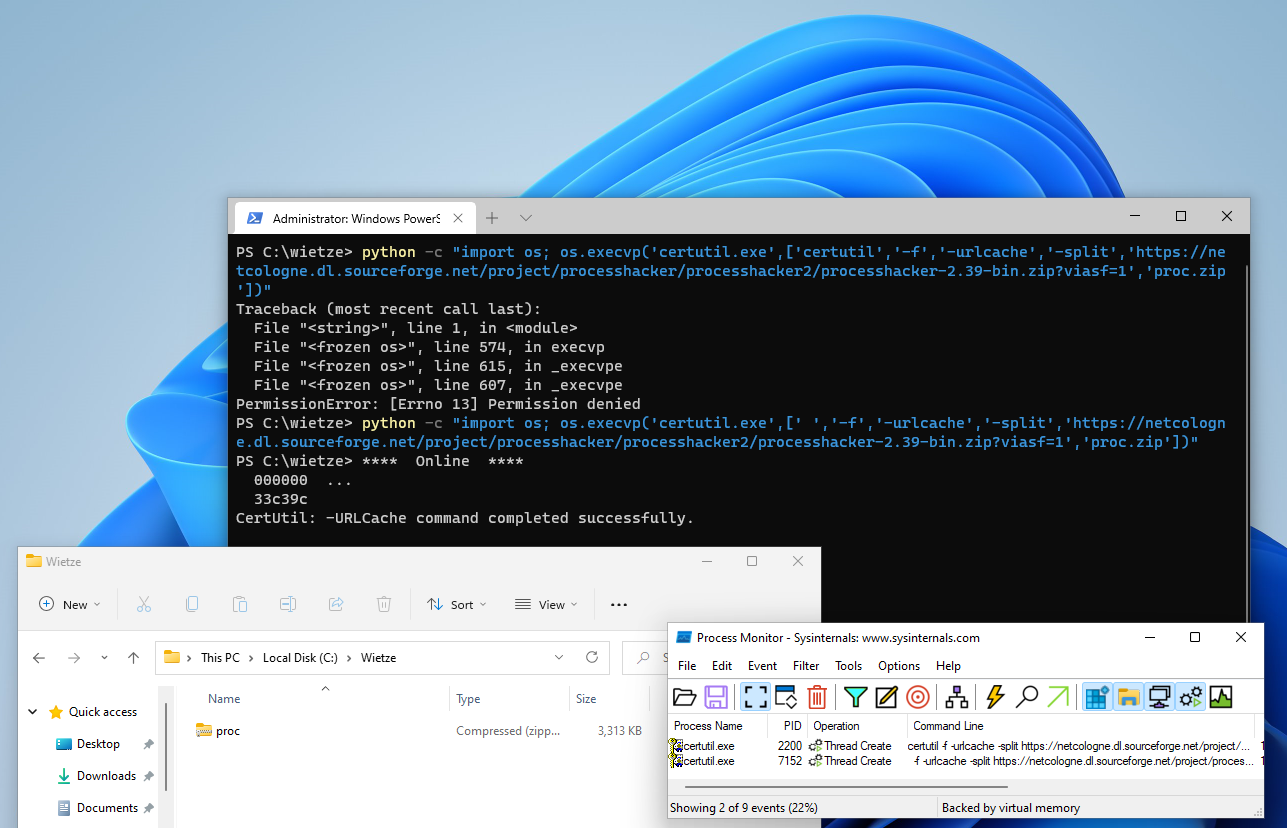
Task: Toggle Show File System Activity in Process Monitor
Action: point(1129,697)
